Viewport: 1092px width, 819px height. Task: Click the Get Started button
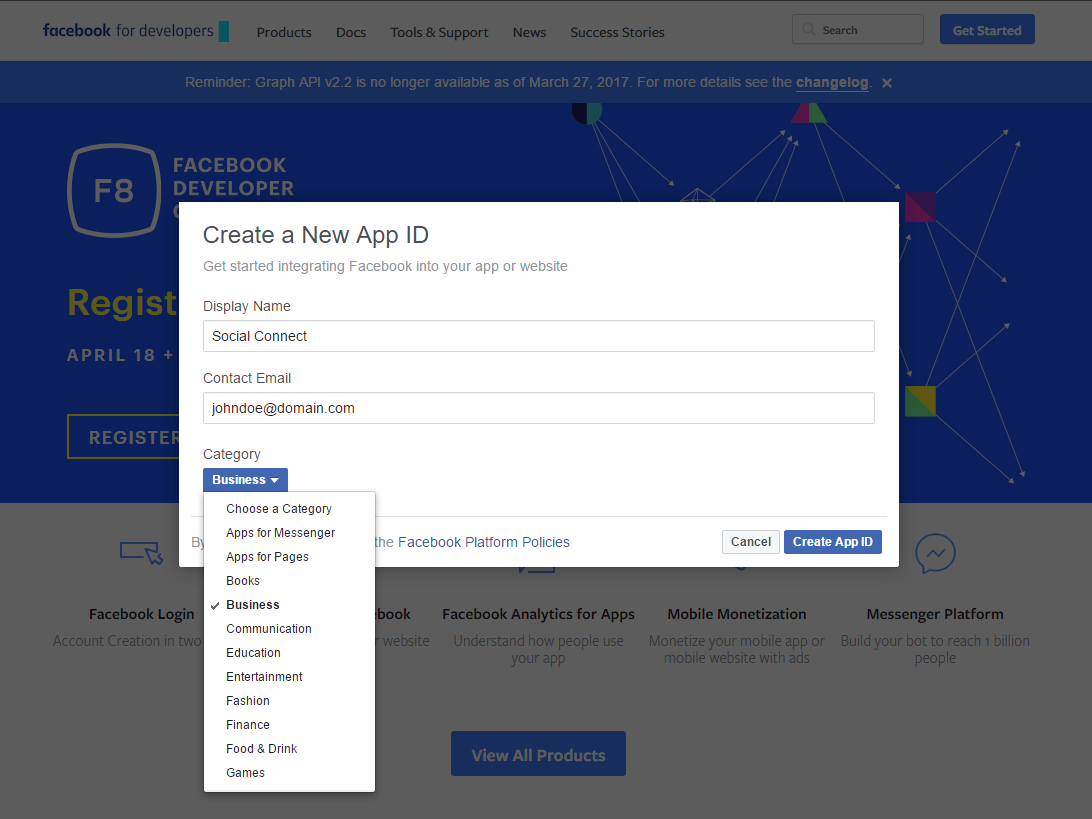tap(987, 30)
